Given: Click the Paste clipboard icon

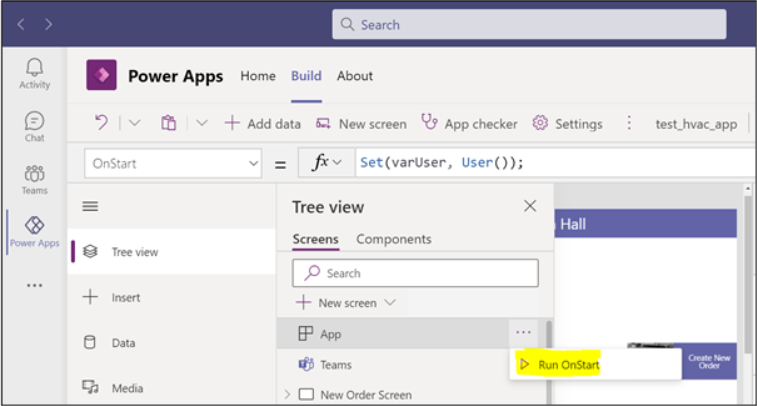Looking at the screenshot, I should pyautogui.click(x=168, y=123).
